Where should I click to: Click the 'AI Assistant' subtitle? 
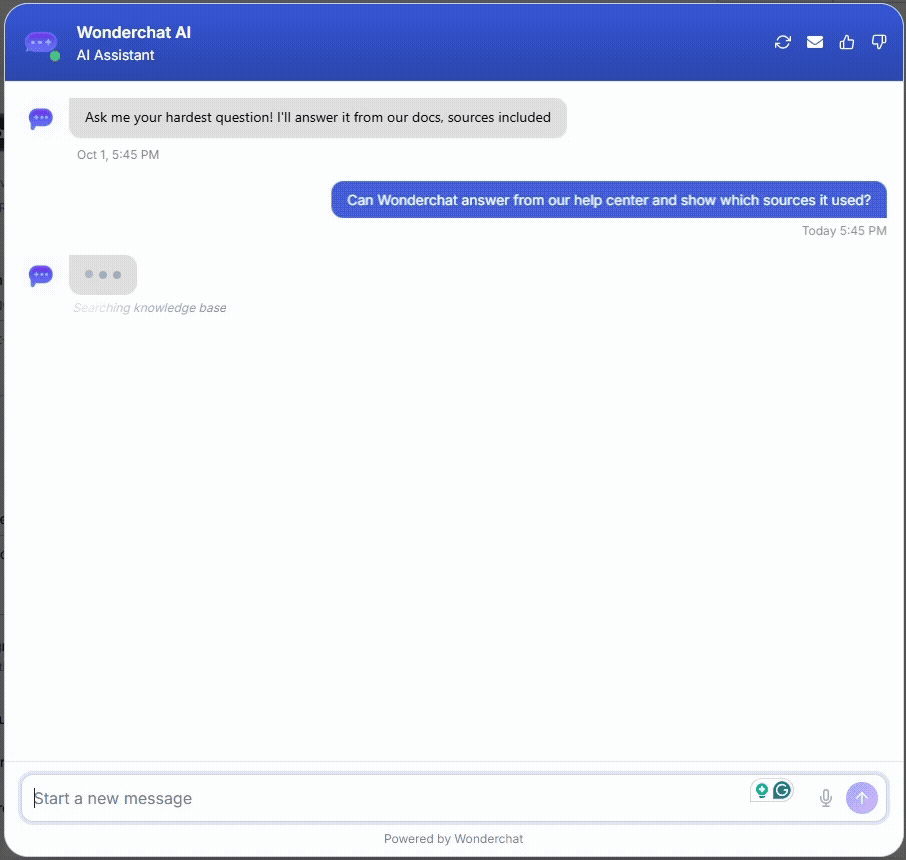pos(116,55)
